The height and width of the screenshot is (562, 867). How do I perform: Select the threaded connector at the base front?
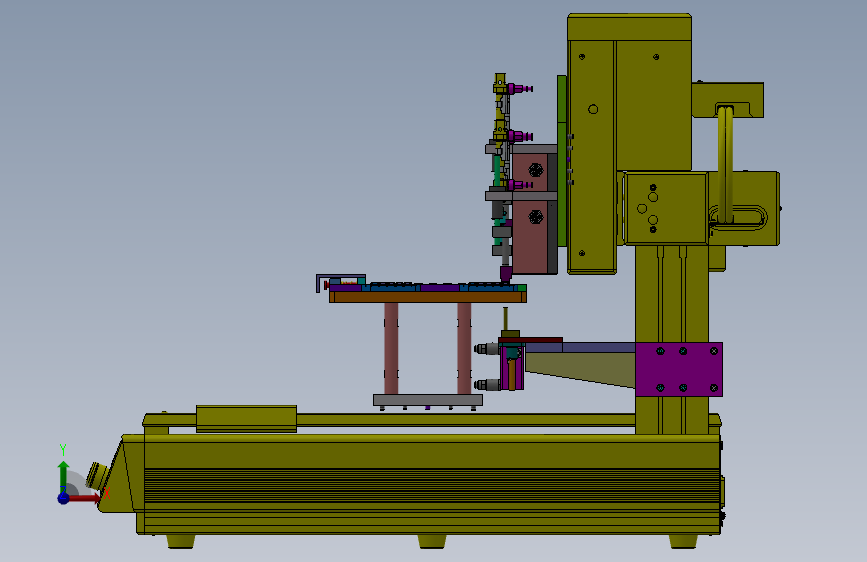point(96,476)
